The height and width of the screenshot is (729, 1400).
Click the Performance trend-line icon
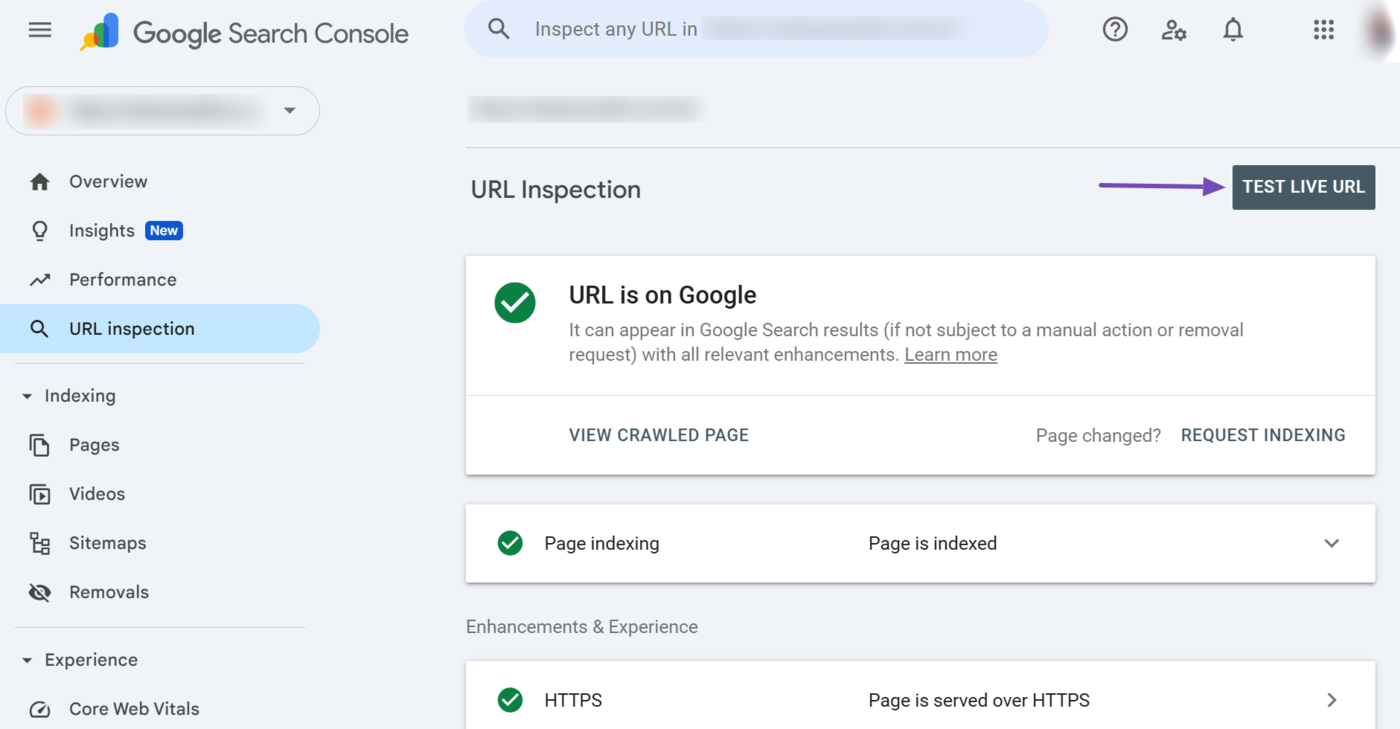click(40, 280)
